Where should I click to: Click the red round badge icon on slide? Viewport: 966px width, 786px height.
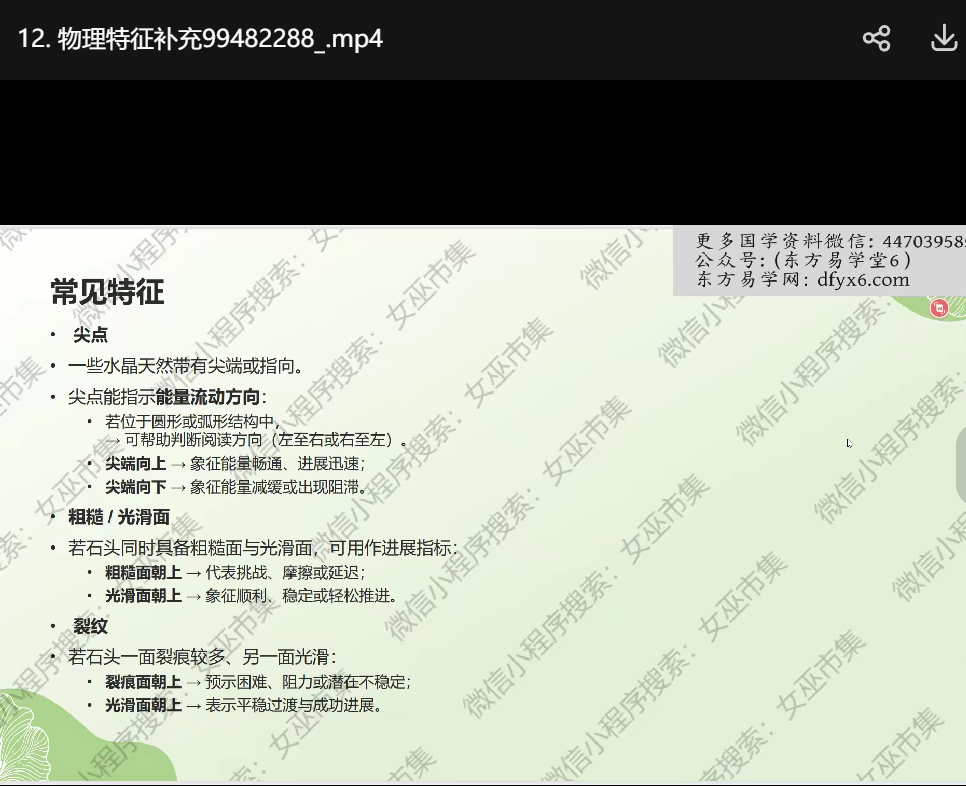[939, 308]
